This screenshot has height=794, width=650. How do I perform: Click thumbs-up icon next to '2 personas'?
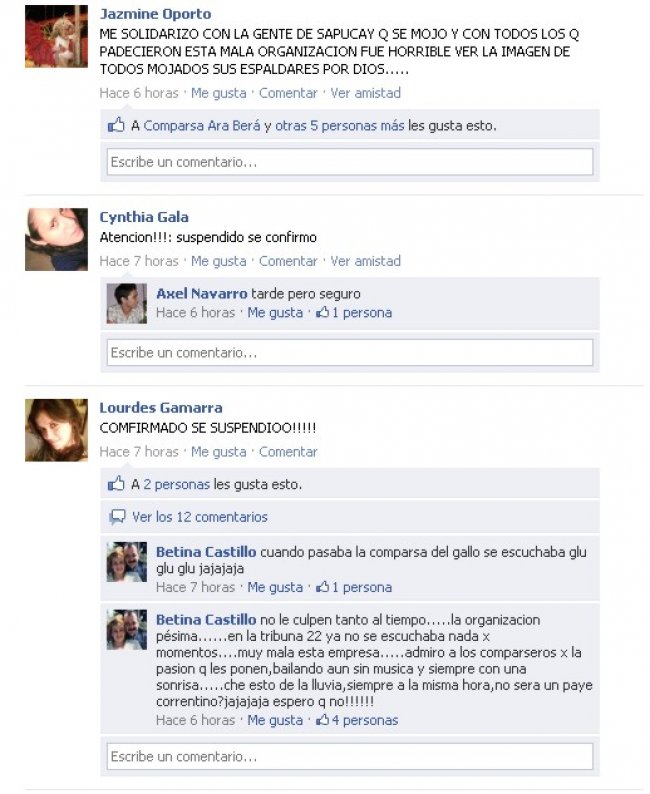(x=116, y=484)
